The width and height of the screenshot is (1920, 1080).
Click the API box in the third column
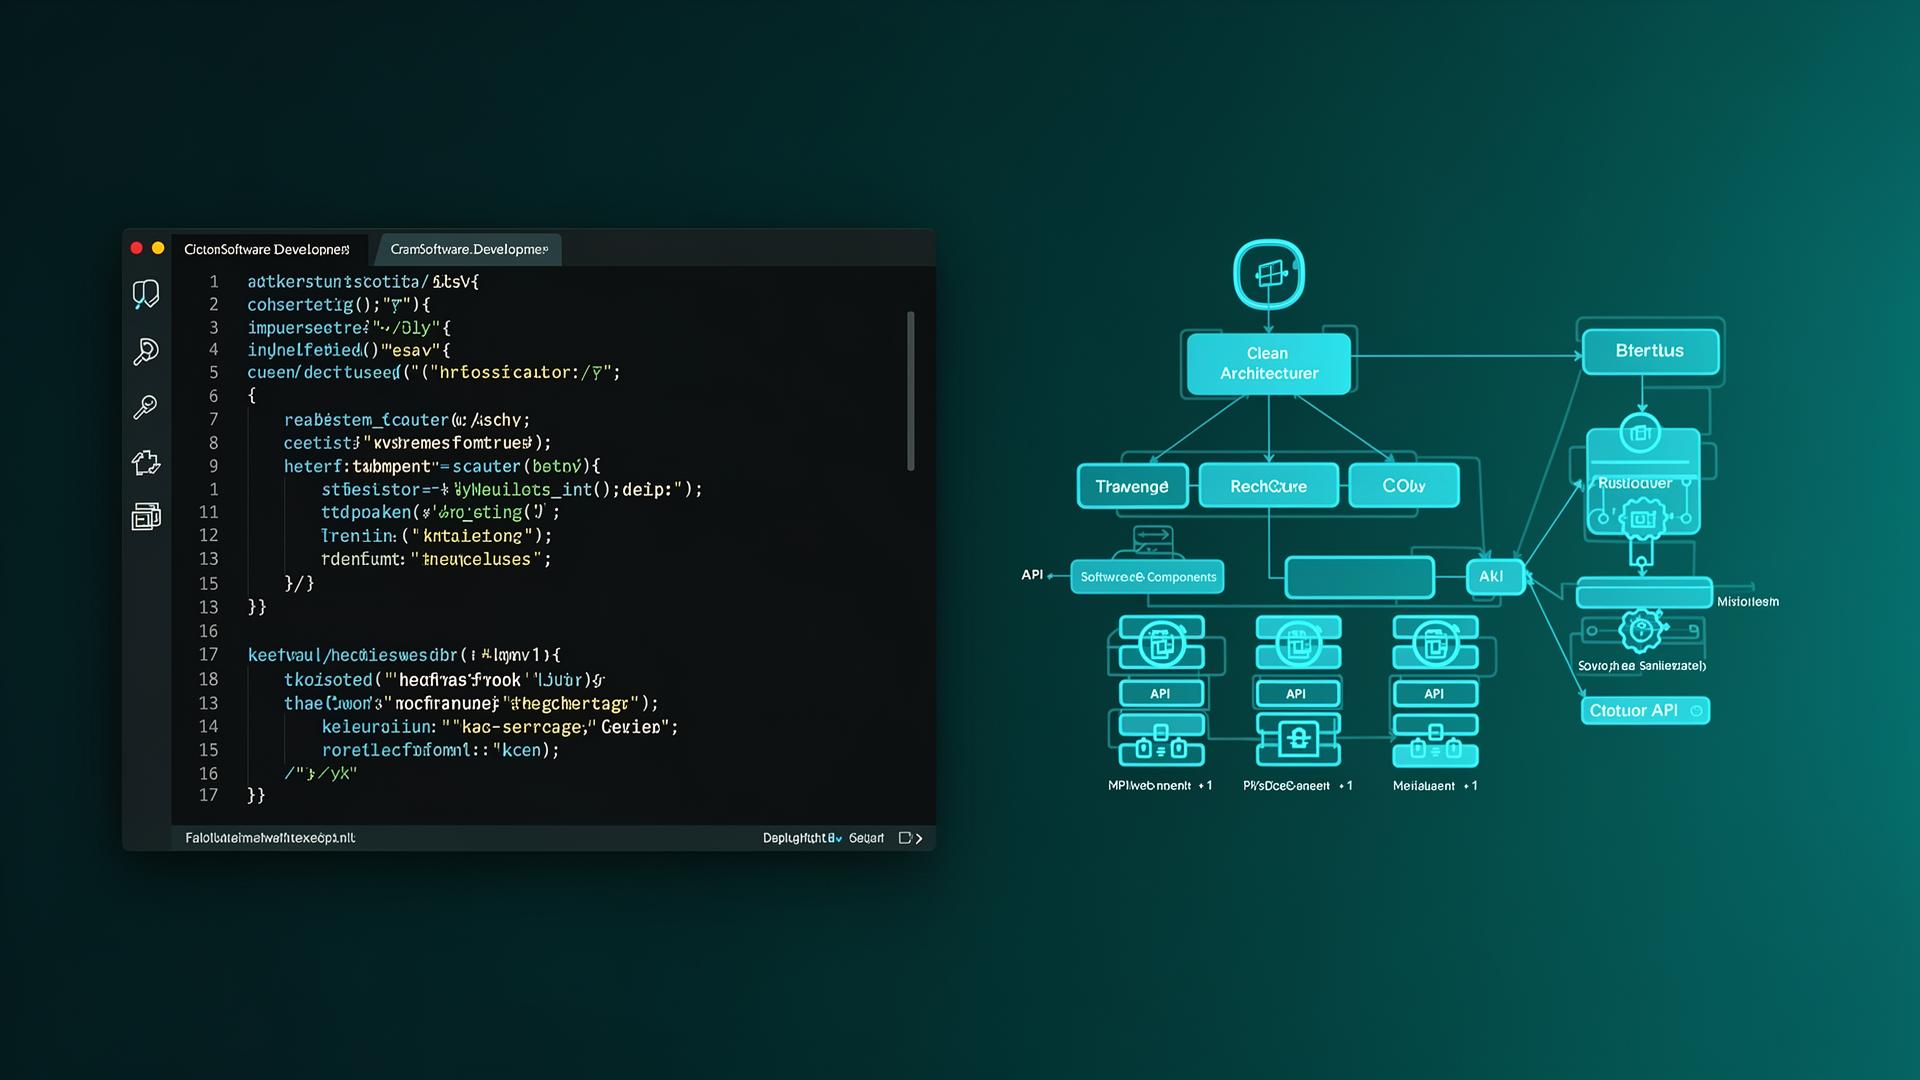(1435, 693)
